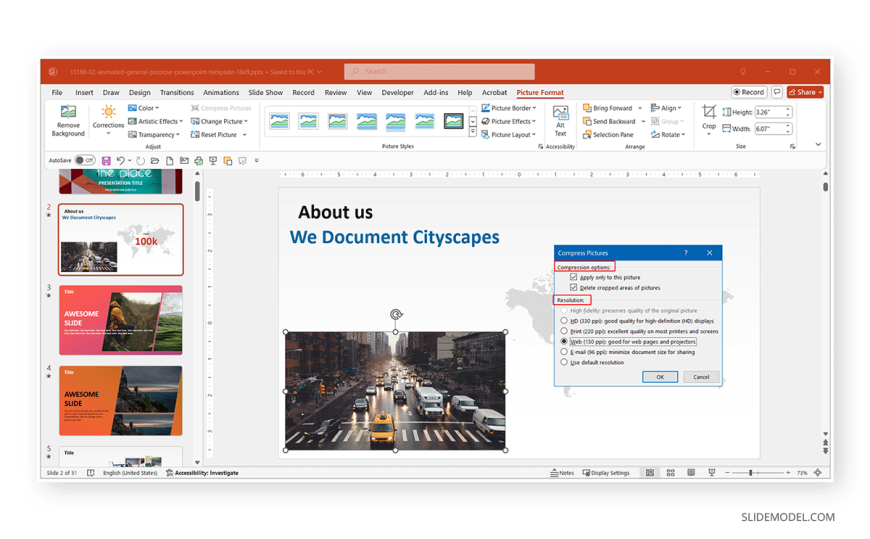Click help question mark in Compress Pictures dialog
The image size is (870, 539).
[686, 253]
